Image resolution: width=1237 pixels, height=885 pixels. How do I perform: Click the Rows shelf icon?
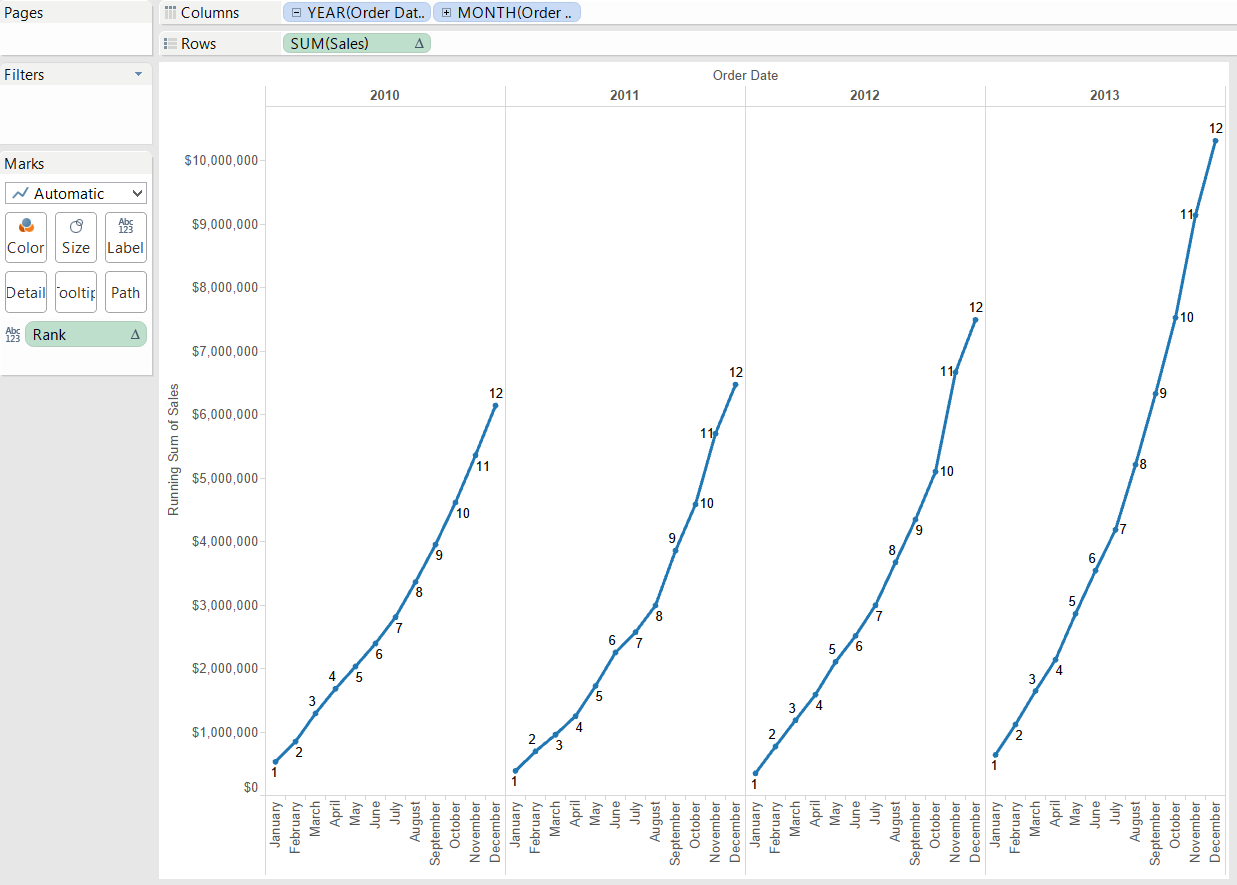click(170, 44)
